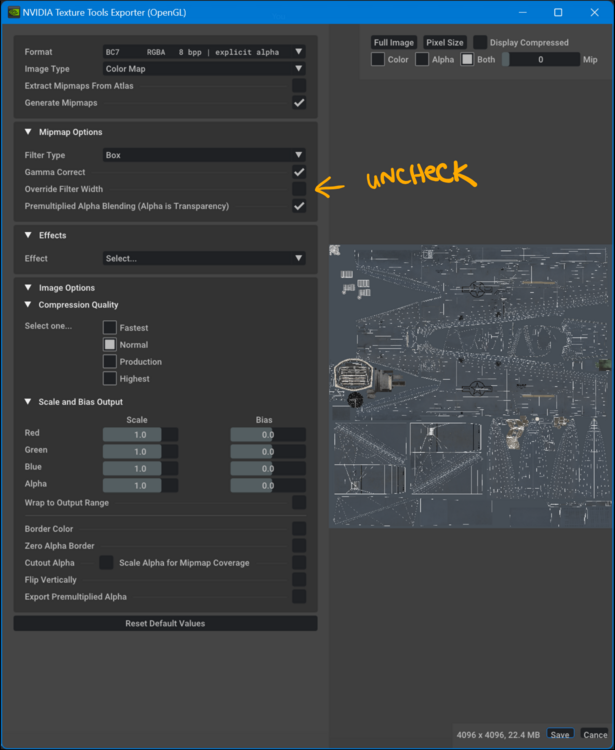Screen dimensions: 615x750
Task: Collapse the Mipmap Options section
Action: pos(28,132)
